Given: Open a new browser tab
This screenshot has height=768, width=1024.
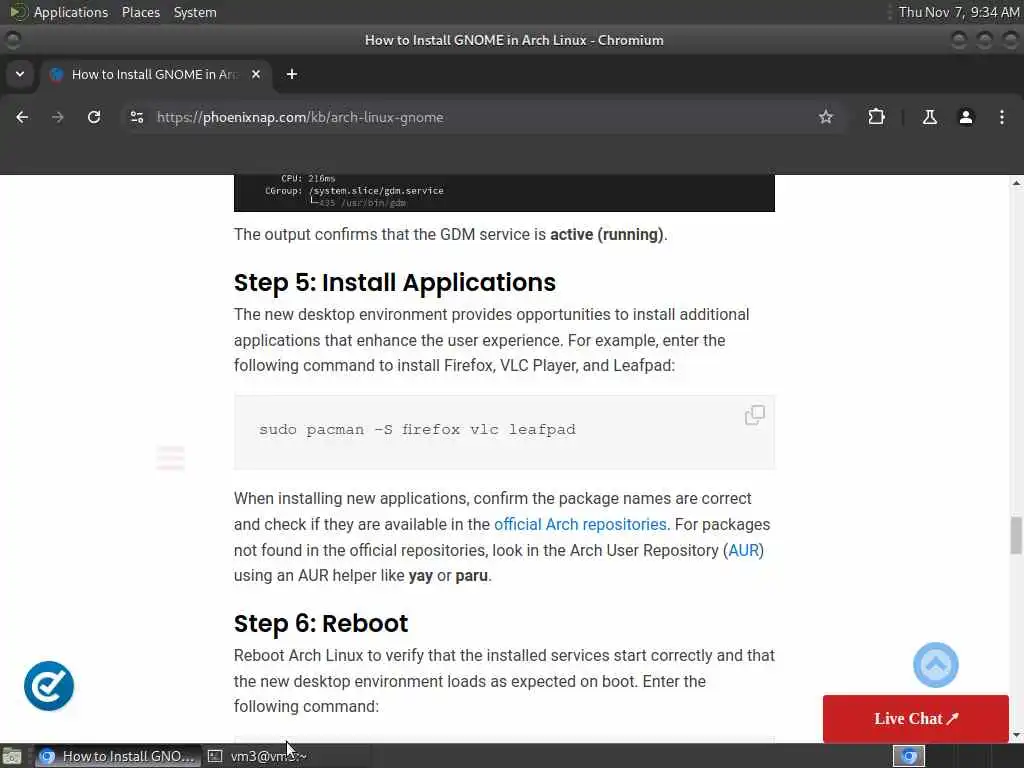Looking at the screenshot, I should pyautogui.click(x=292, y=74).
